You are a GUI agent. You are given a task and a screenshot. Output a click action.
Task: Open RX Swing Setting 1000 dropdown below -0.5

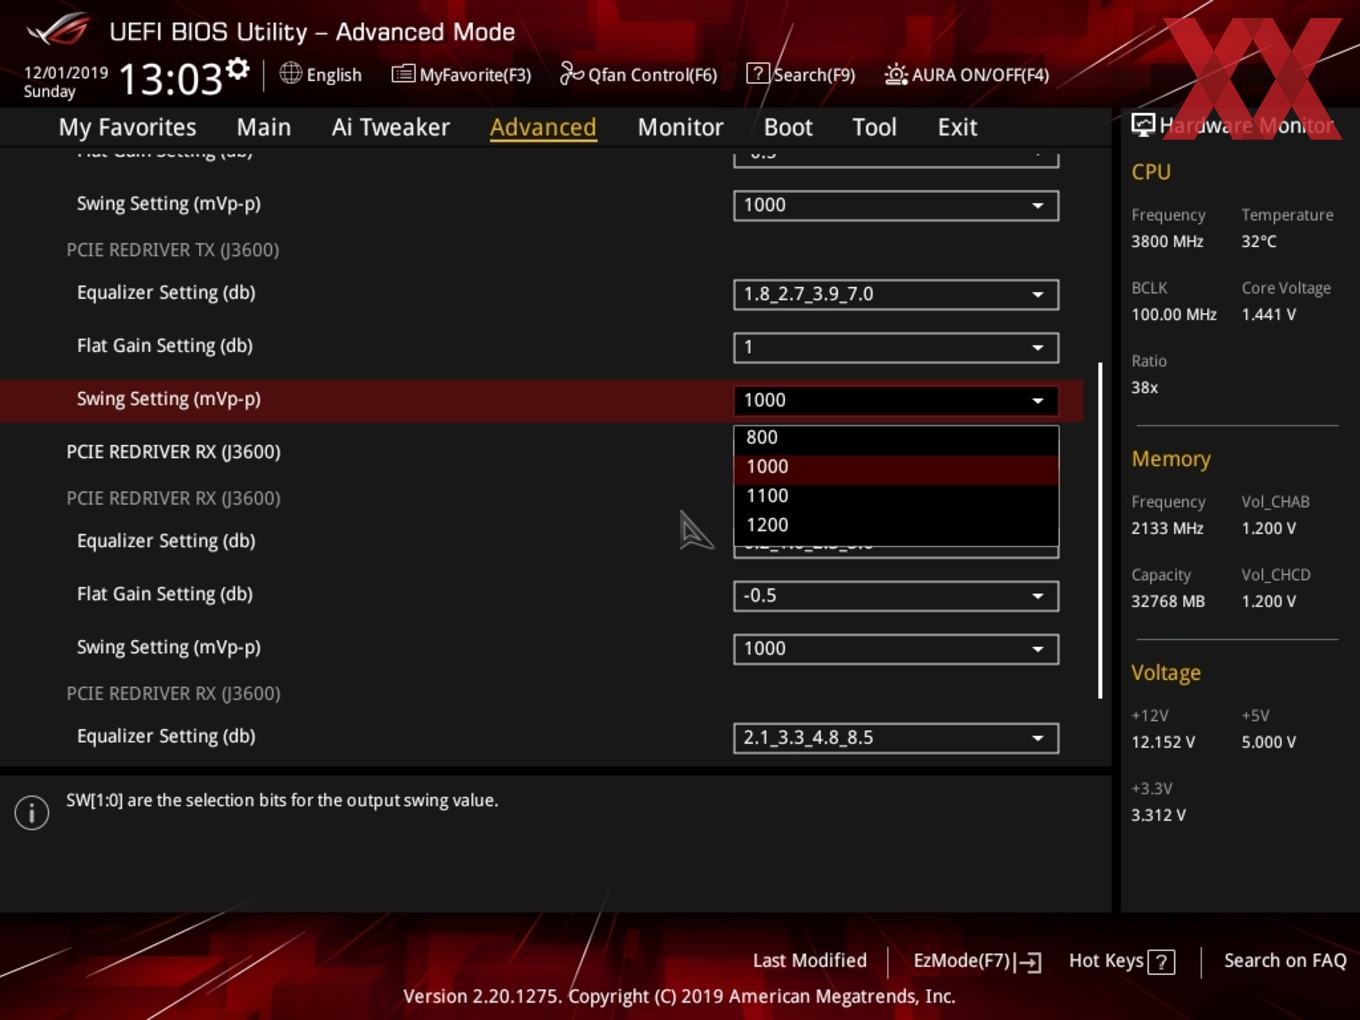pos(896,649)
